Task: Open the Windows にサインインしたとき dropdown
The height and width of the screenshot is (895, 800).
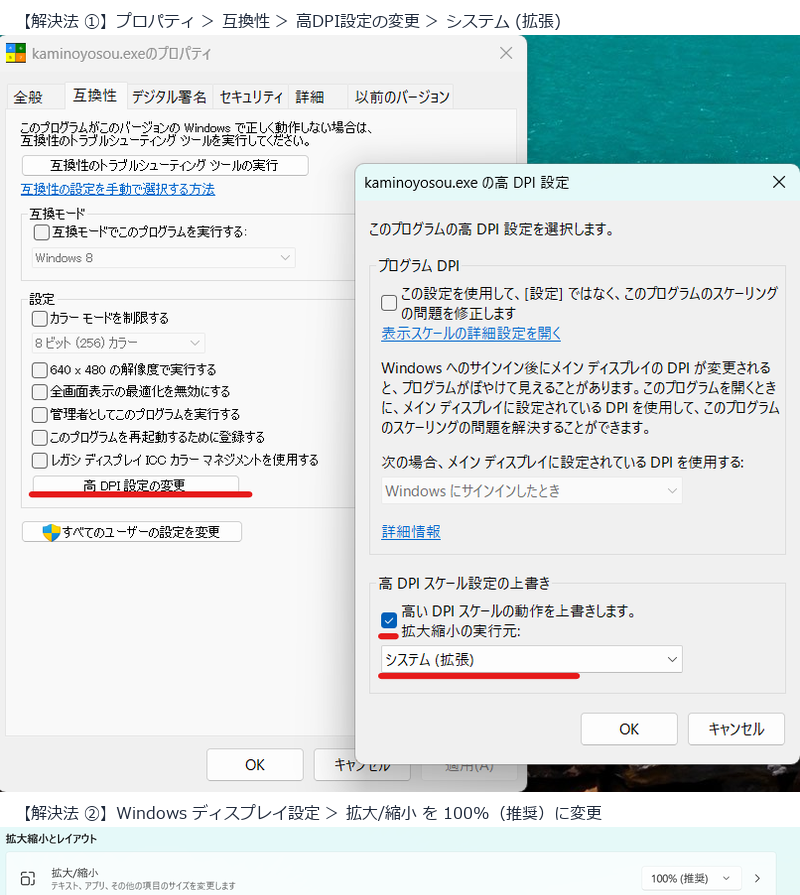Action: (531, 491)
